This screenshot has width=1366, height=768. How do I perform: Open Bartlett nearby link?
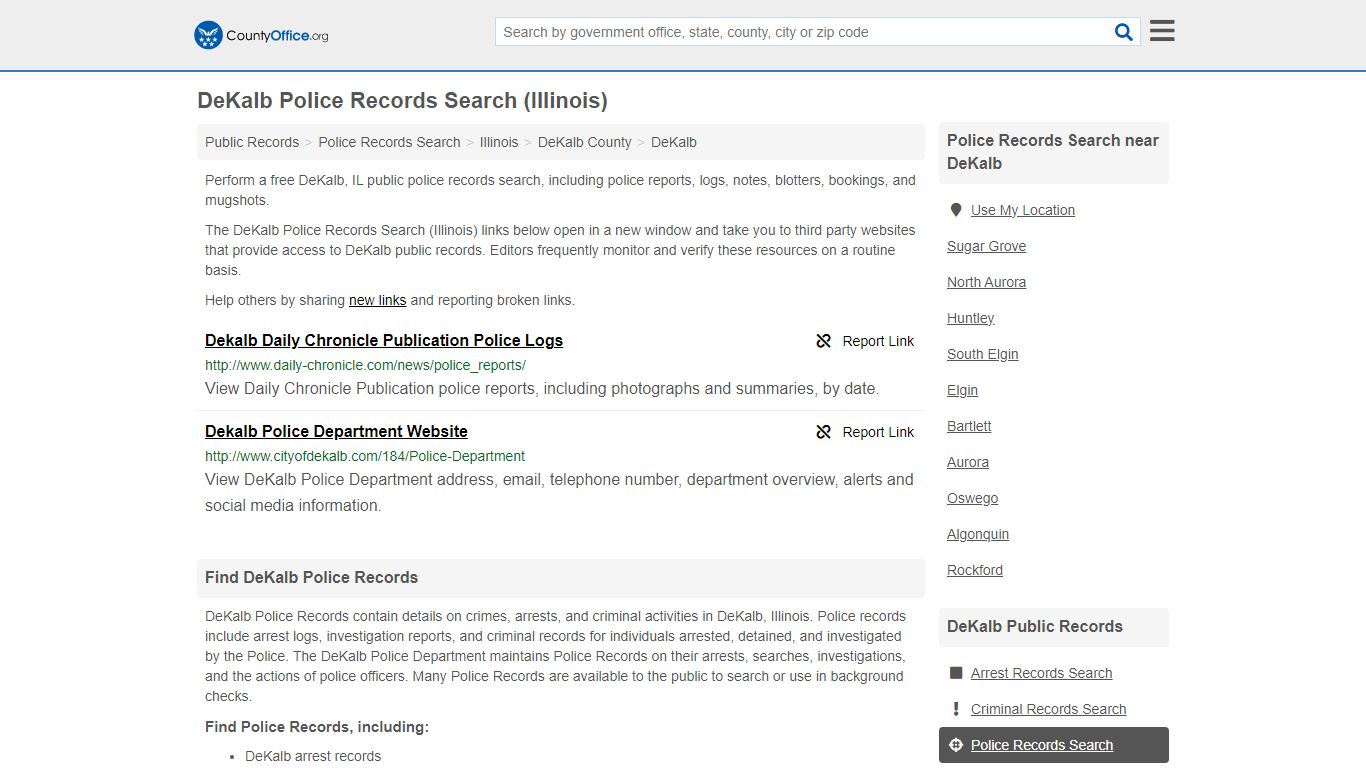[969, 426]
